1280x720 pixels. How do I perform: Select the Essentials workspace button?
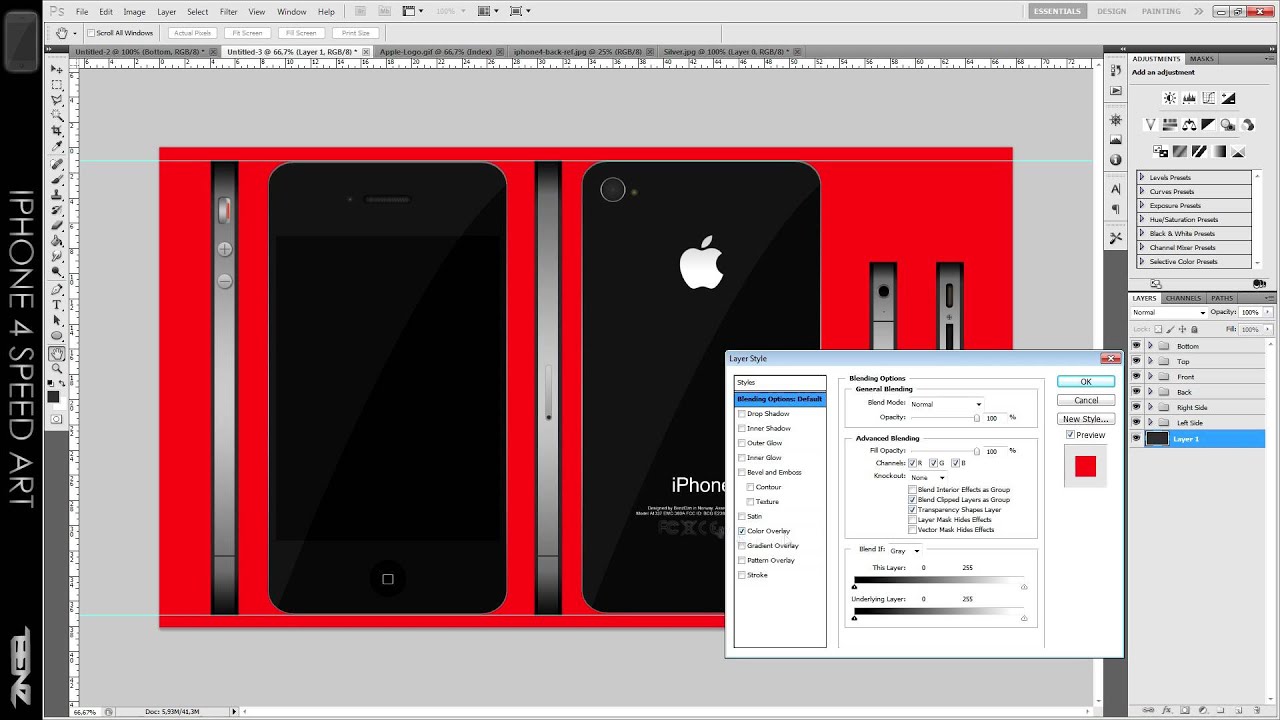[1057, 11]
